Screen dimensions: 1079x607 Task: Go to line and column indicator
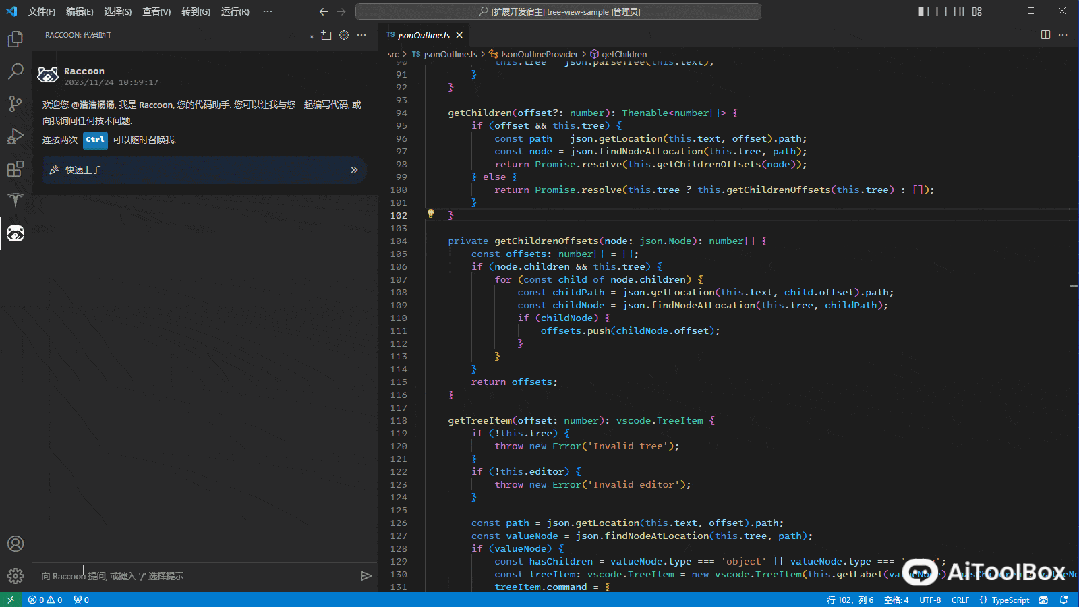[x=850, y=600]
